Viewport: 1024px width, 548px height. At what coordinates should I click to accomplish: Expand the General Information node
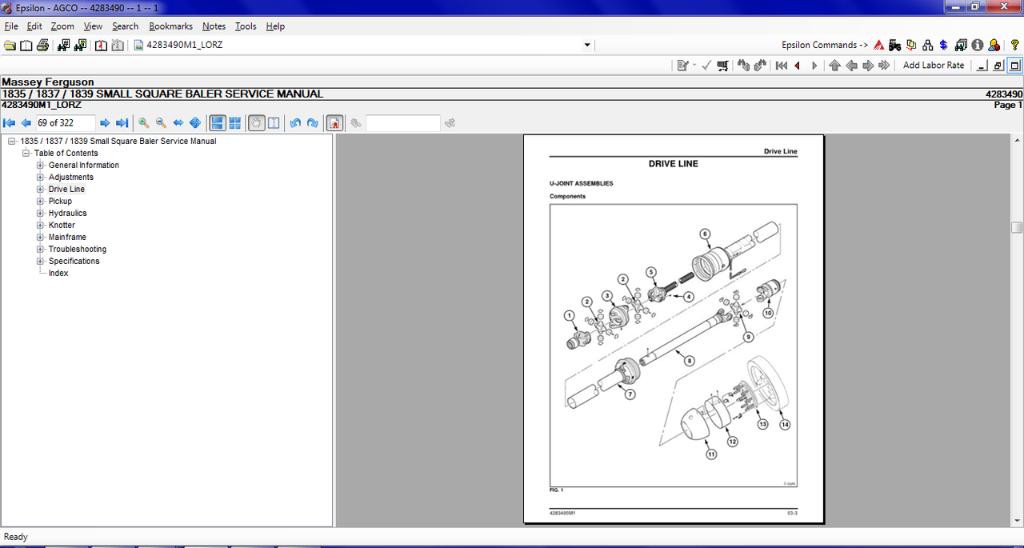[40, 165]
